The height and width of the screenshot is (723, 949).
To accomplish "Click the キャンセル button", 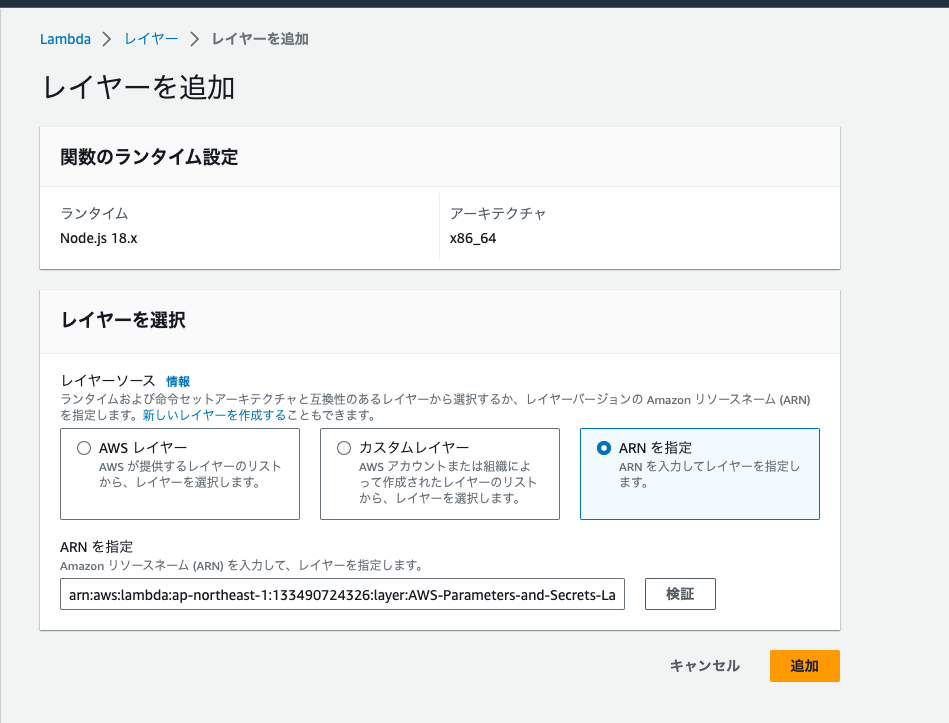I will (x=704, y=666).
